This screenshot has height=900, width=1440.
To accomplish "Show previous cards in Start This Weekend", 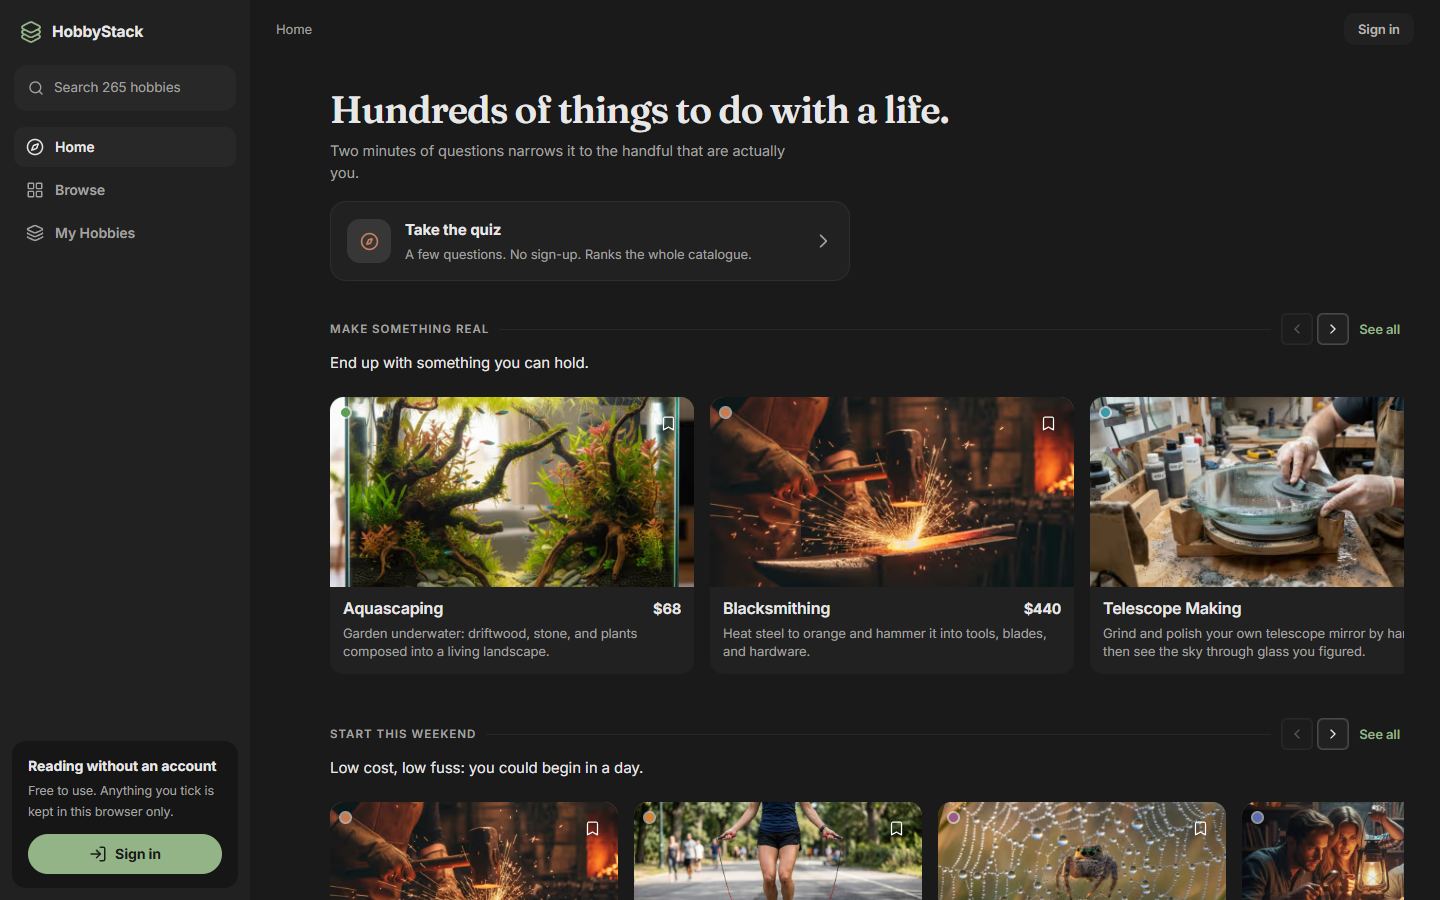I will pos(1297,734).
